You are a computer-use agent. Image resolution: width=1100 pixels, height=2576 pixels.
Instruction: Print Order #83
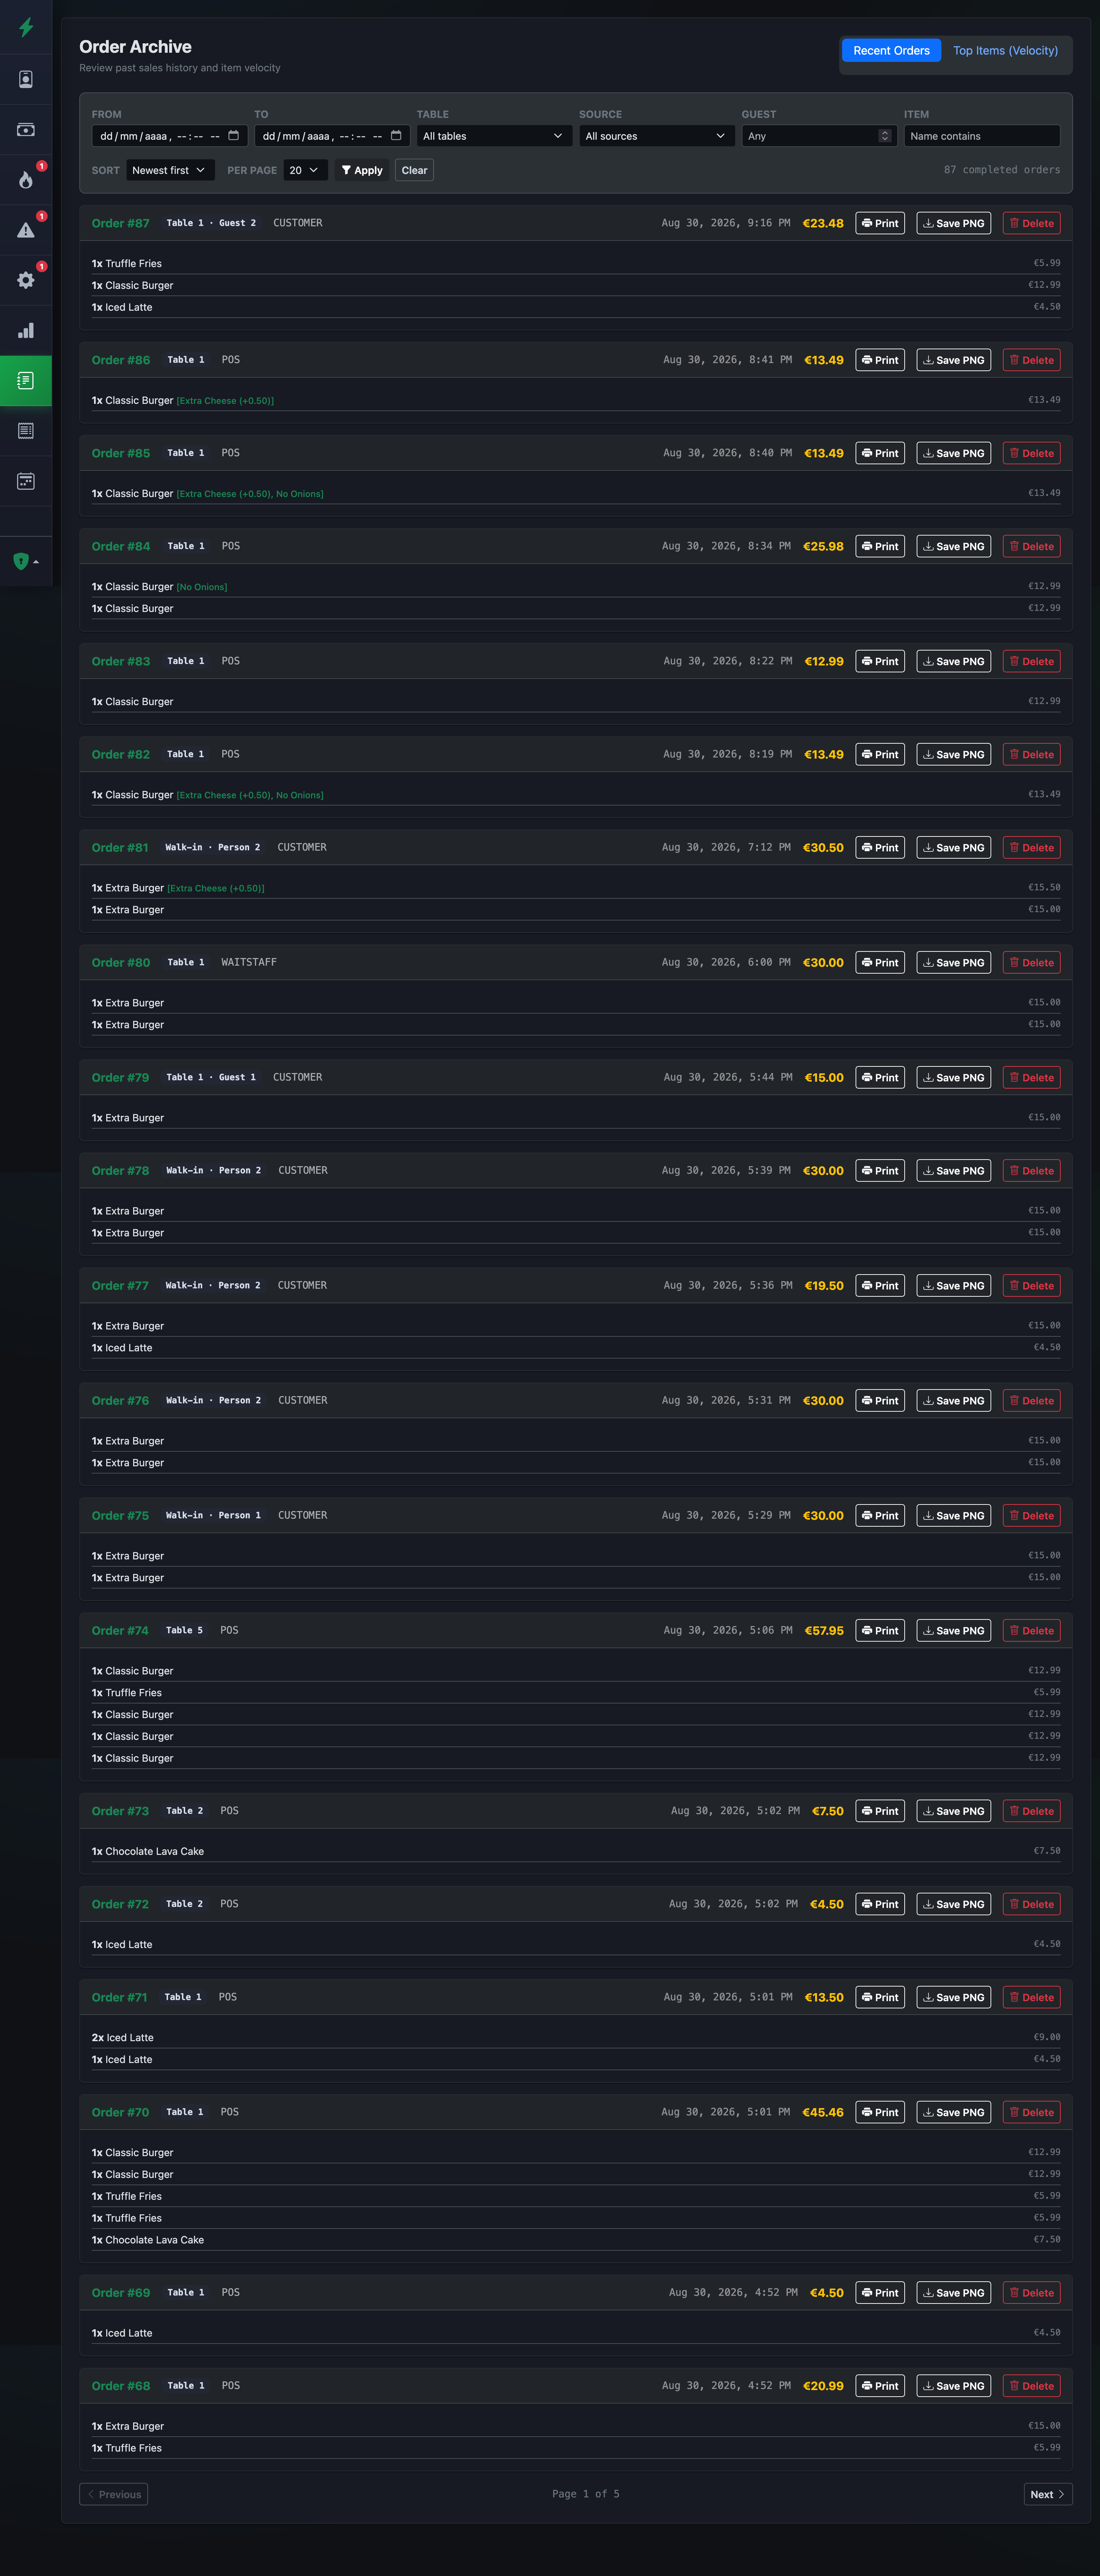pyautogui.click(x=880, y=661)
